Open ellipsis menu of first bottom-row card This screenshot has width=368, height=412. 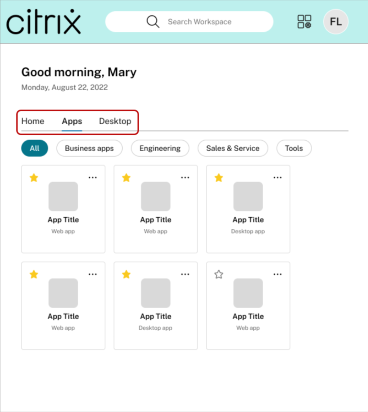click(93, 274)
